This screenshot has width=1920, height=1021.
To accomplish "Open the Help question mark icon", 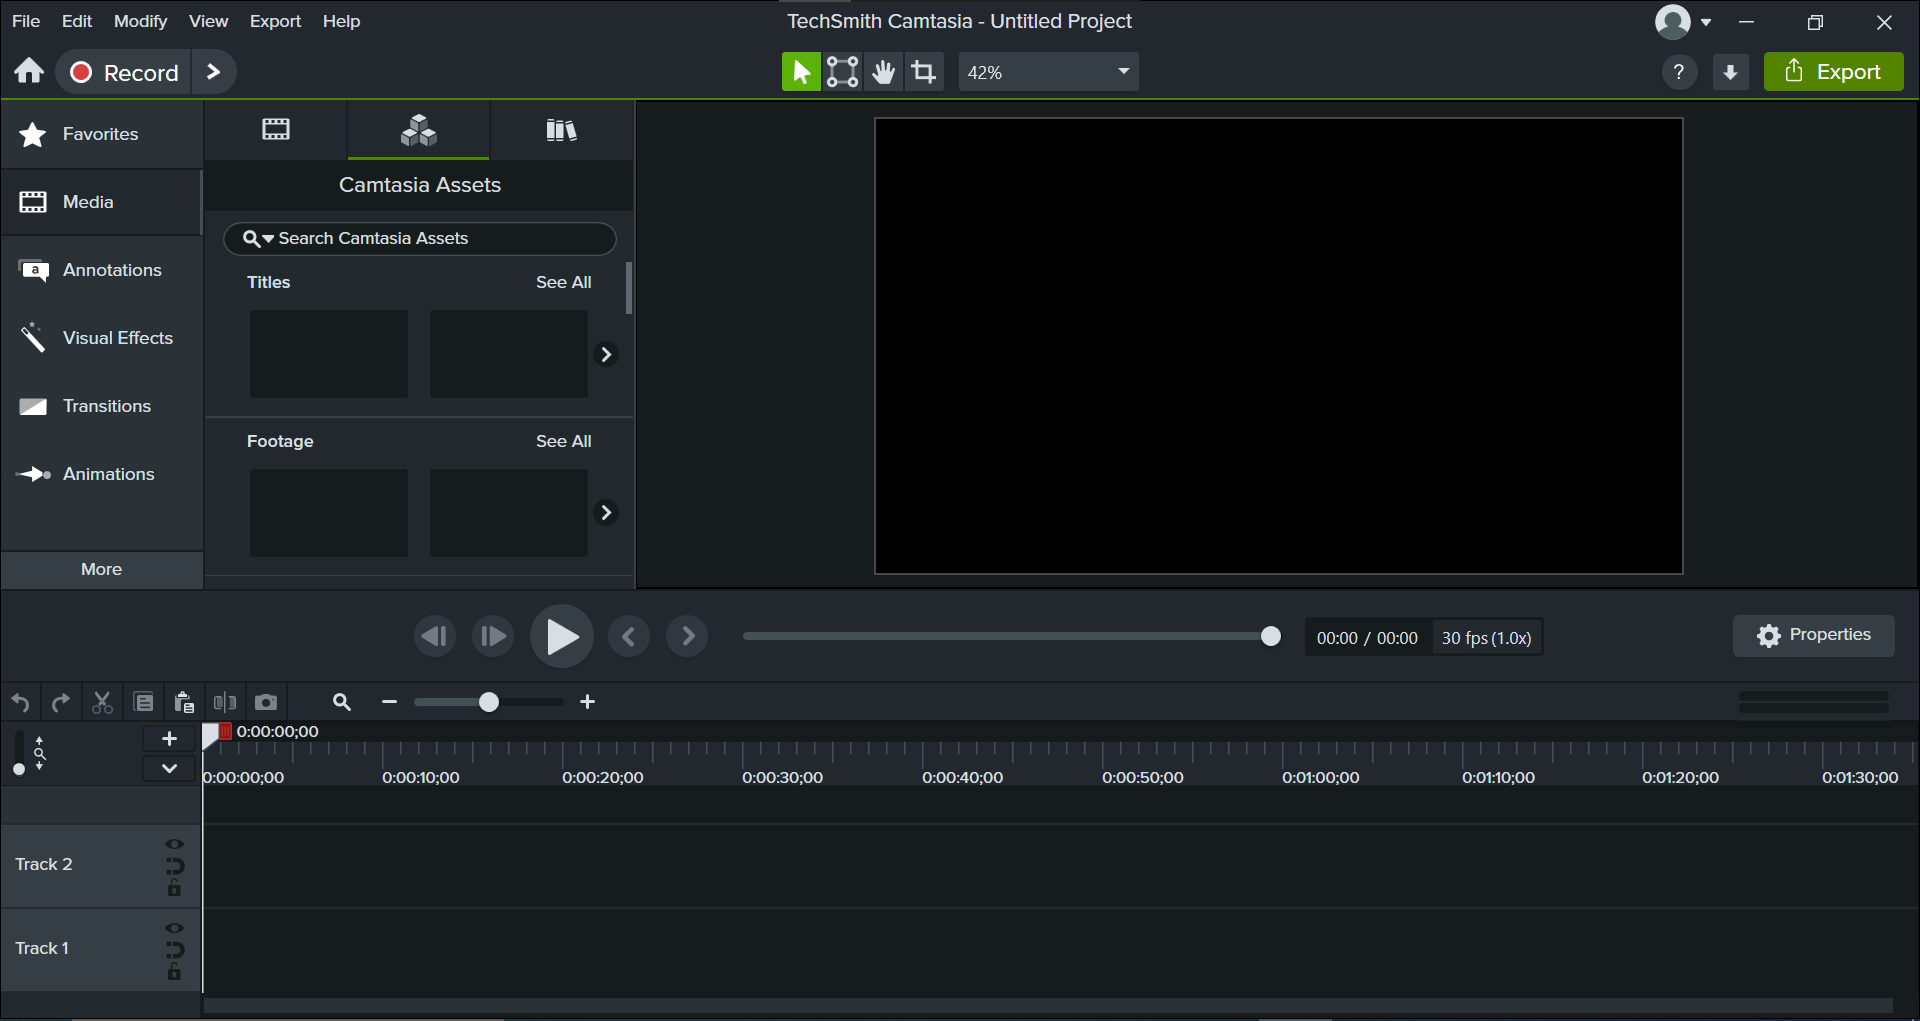I will click(1679, 72).
